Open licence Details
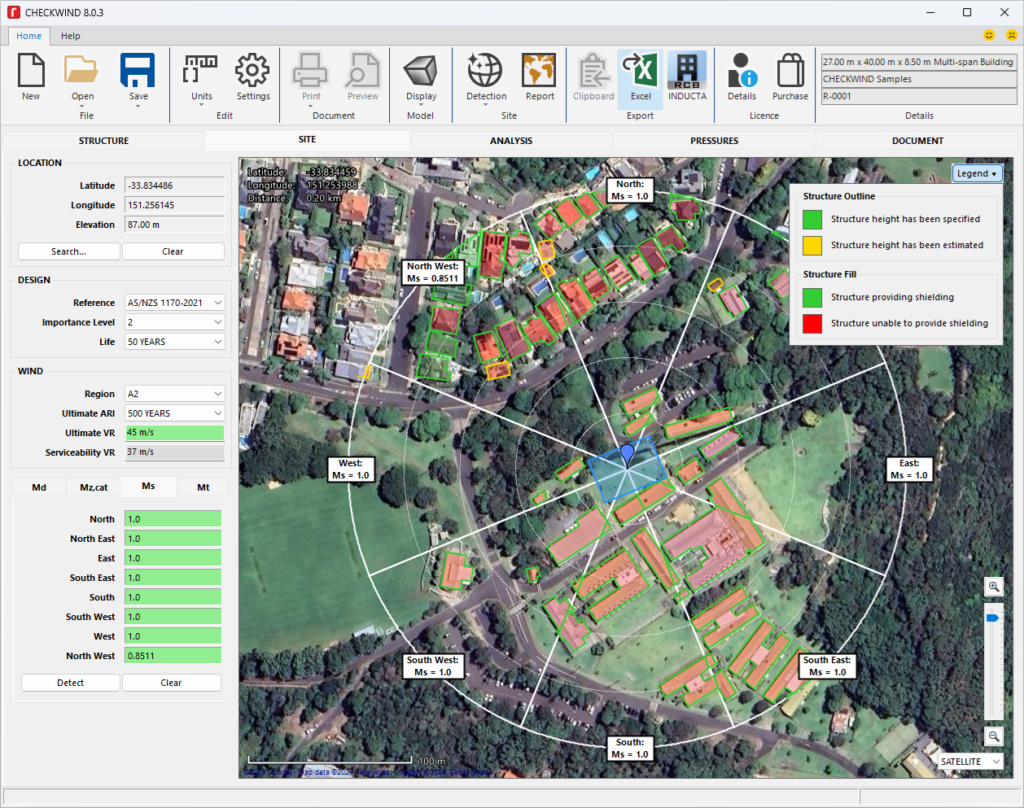 click(742, 71)
